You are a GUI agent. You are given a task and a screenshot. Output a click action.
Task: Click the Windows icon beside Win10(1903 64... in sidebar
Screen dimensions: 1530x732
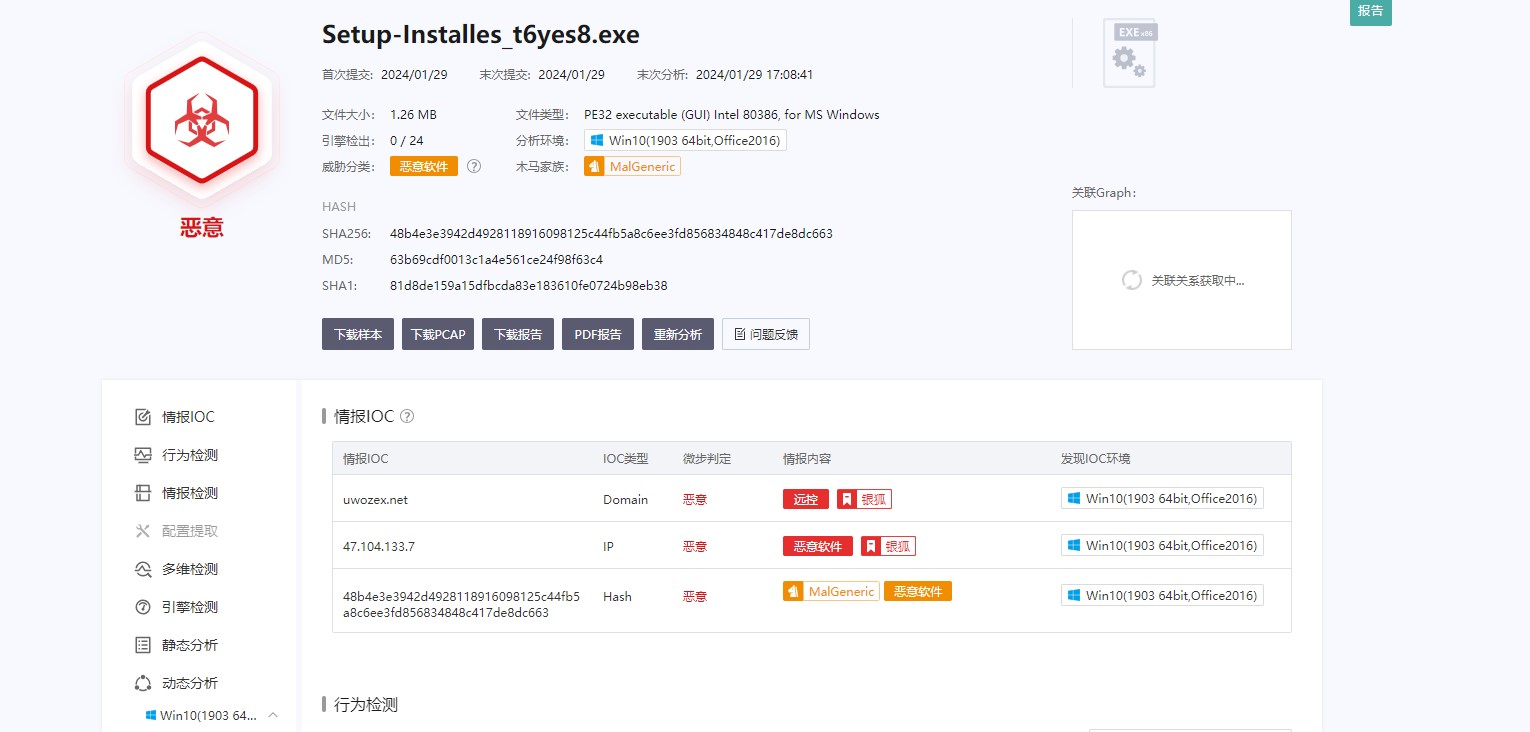pyautogui.click(x=151, y=715)
